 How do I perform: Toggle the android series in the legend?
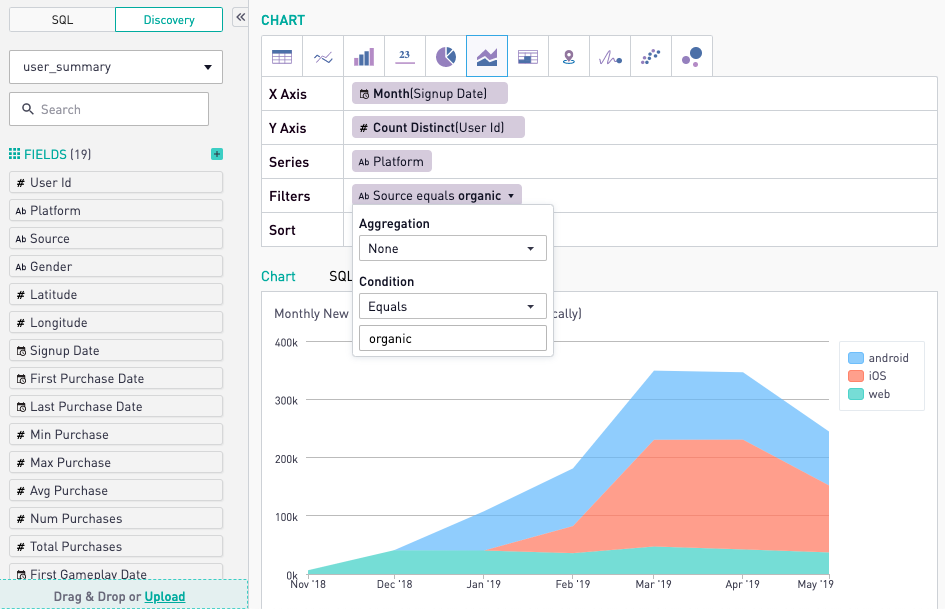pos(879,358)
